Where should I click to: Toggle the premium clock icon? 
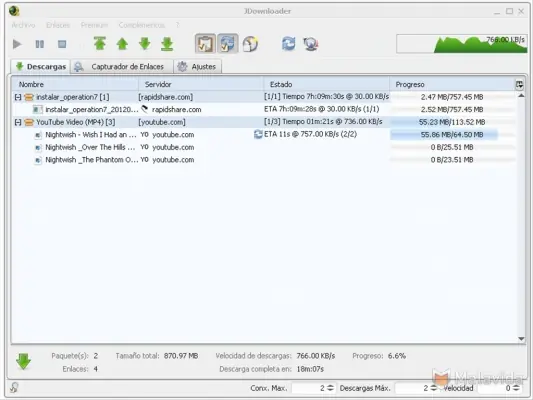pos(251,44)
